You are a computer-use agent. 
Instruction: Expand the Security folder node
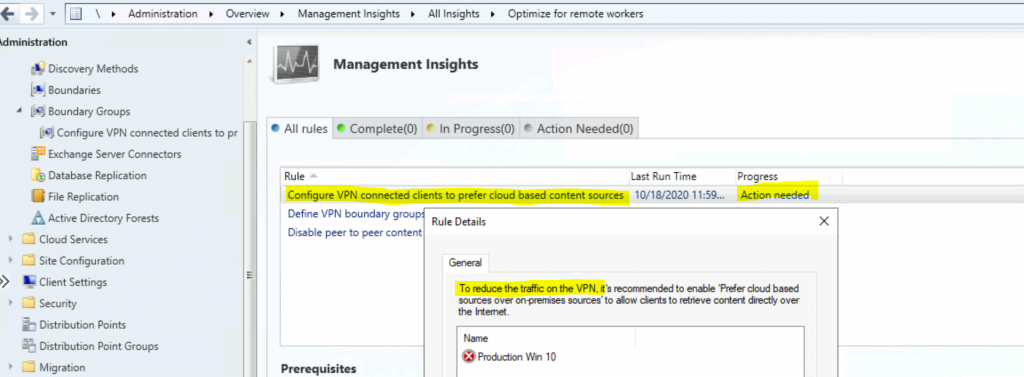tap(10, 303)
